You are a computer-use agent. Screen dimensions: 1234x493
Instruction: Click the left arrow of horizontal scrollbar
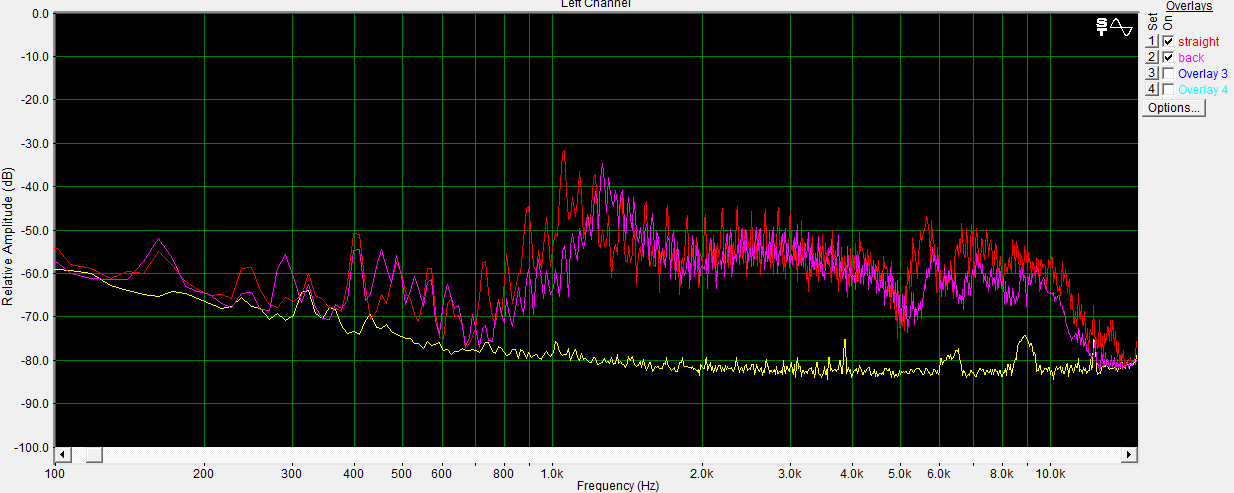62,455
